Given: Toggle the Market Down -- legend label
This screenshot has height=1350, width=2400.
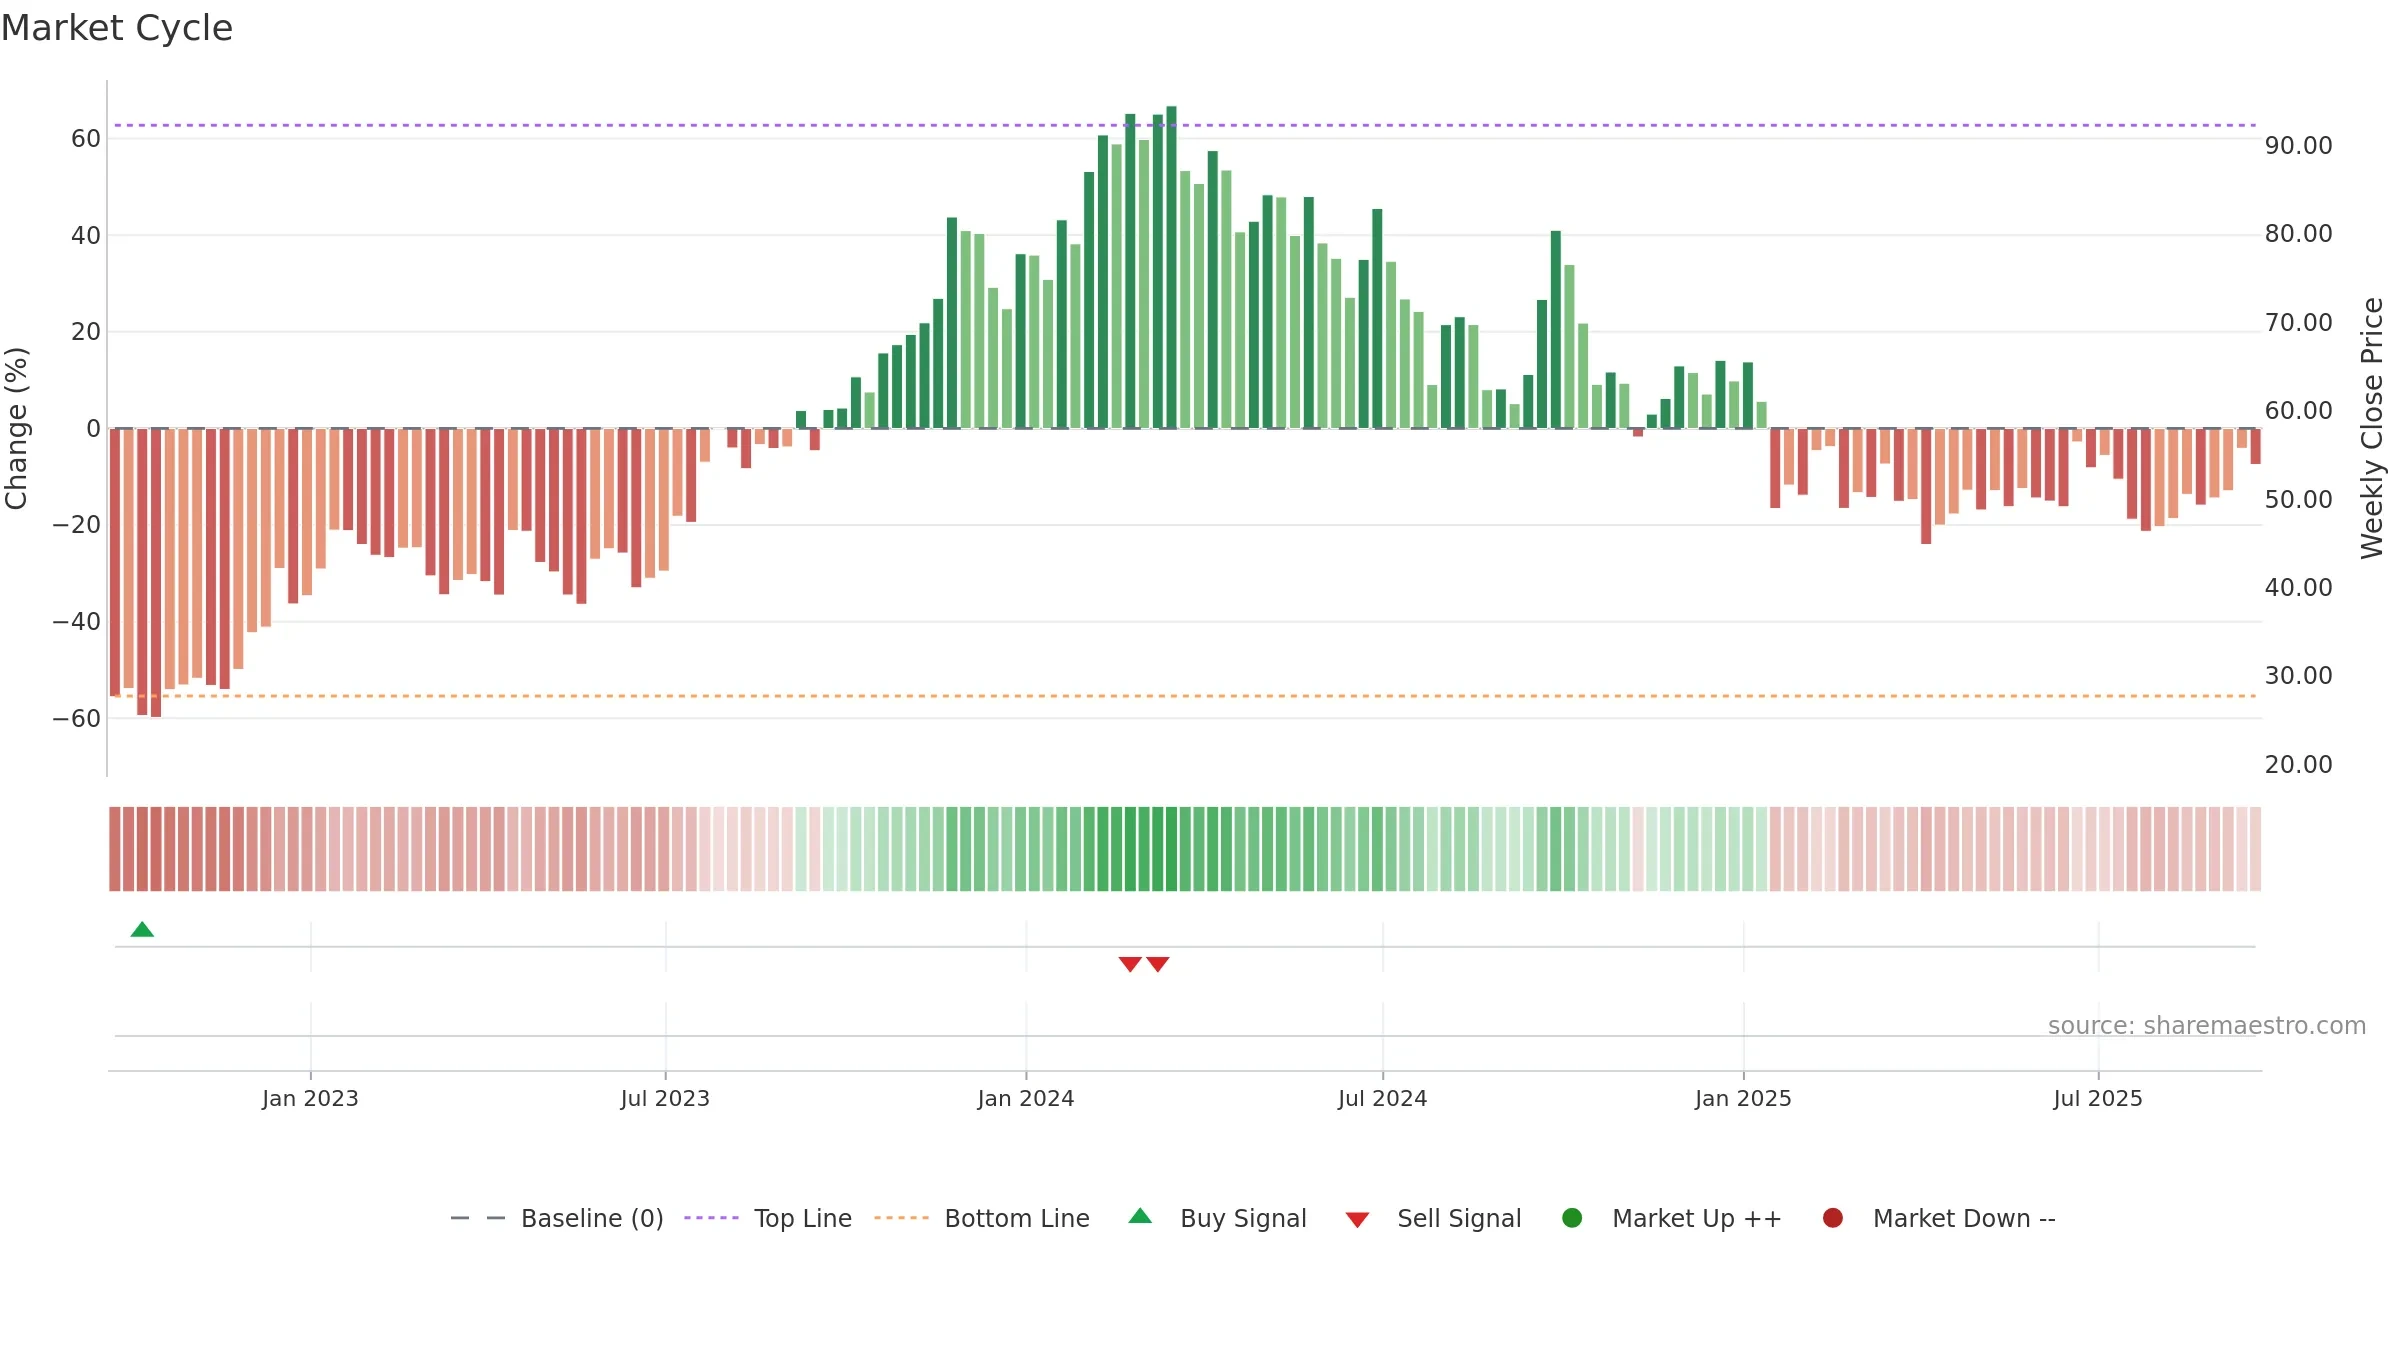Looking at the screenshot, I should point(1964,1218).
